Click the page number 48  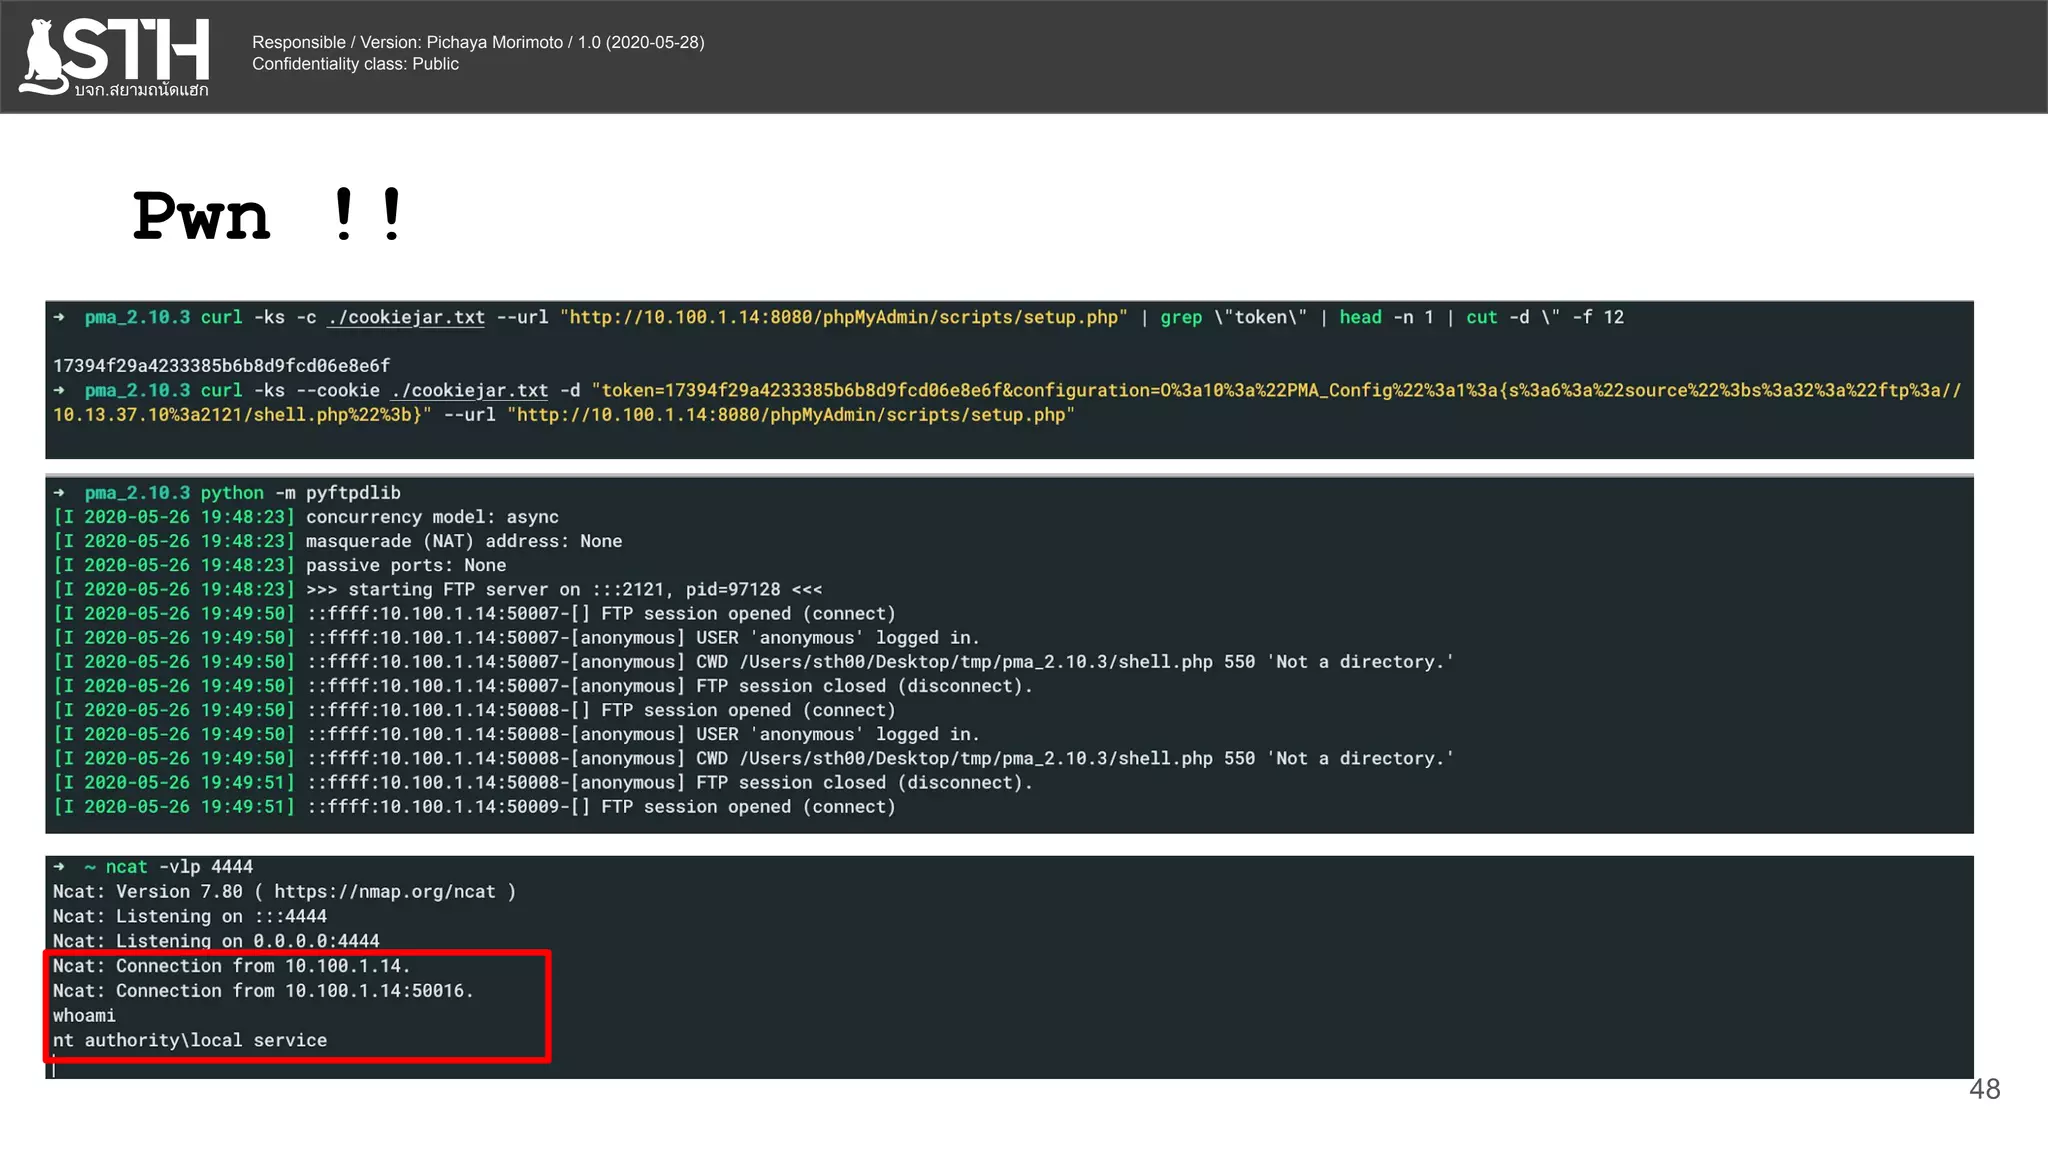pos(1984,1090)
